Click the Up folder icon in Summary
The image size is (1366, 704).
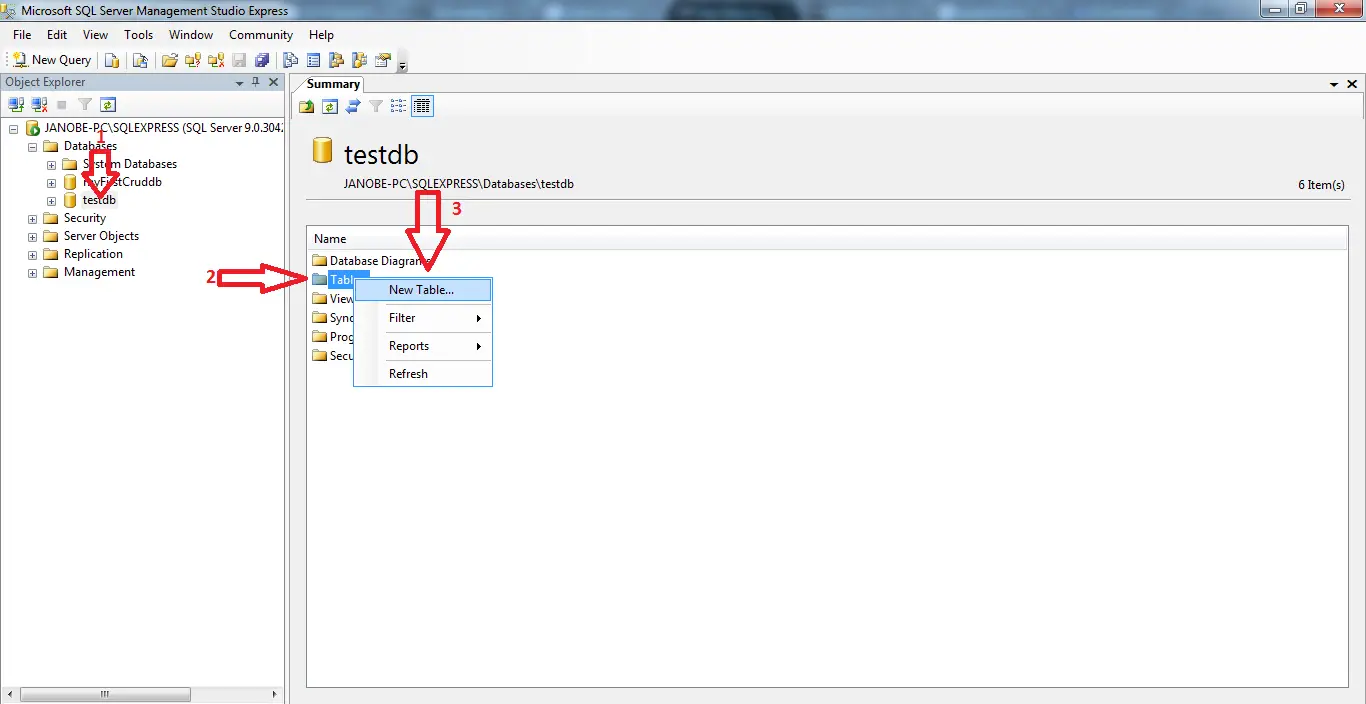click(x=307, y=106)
